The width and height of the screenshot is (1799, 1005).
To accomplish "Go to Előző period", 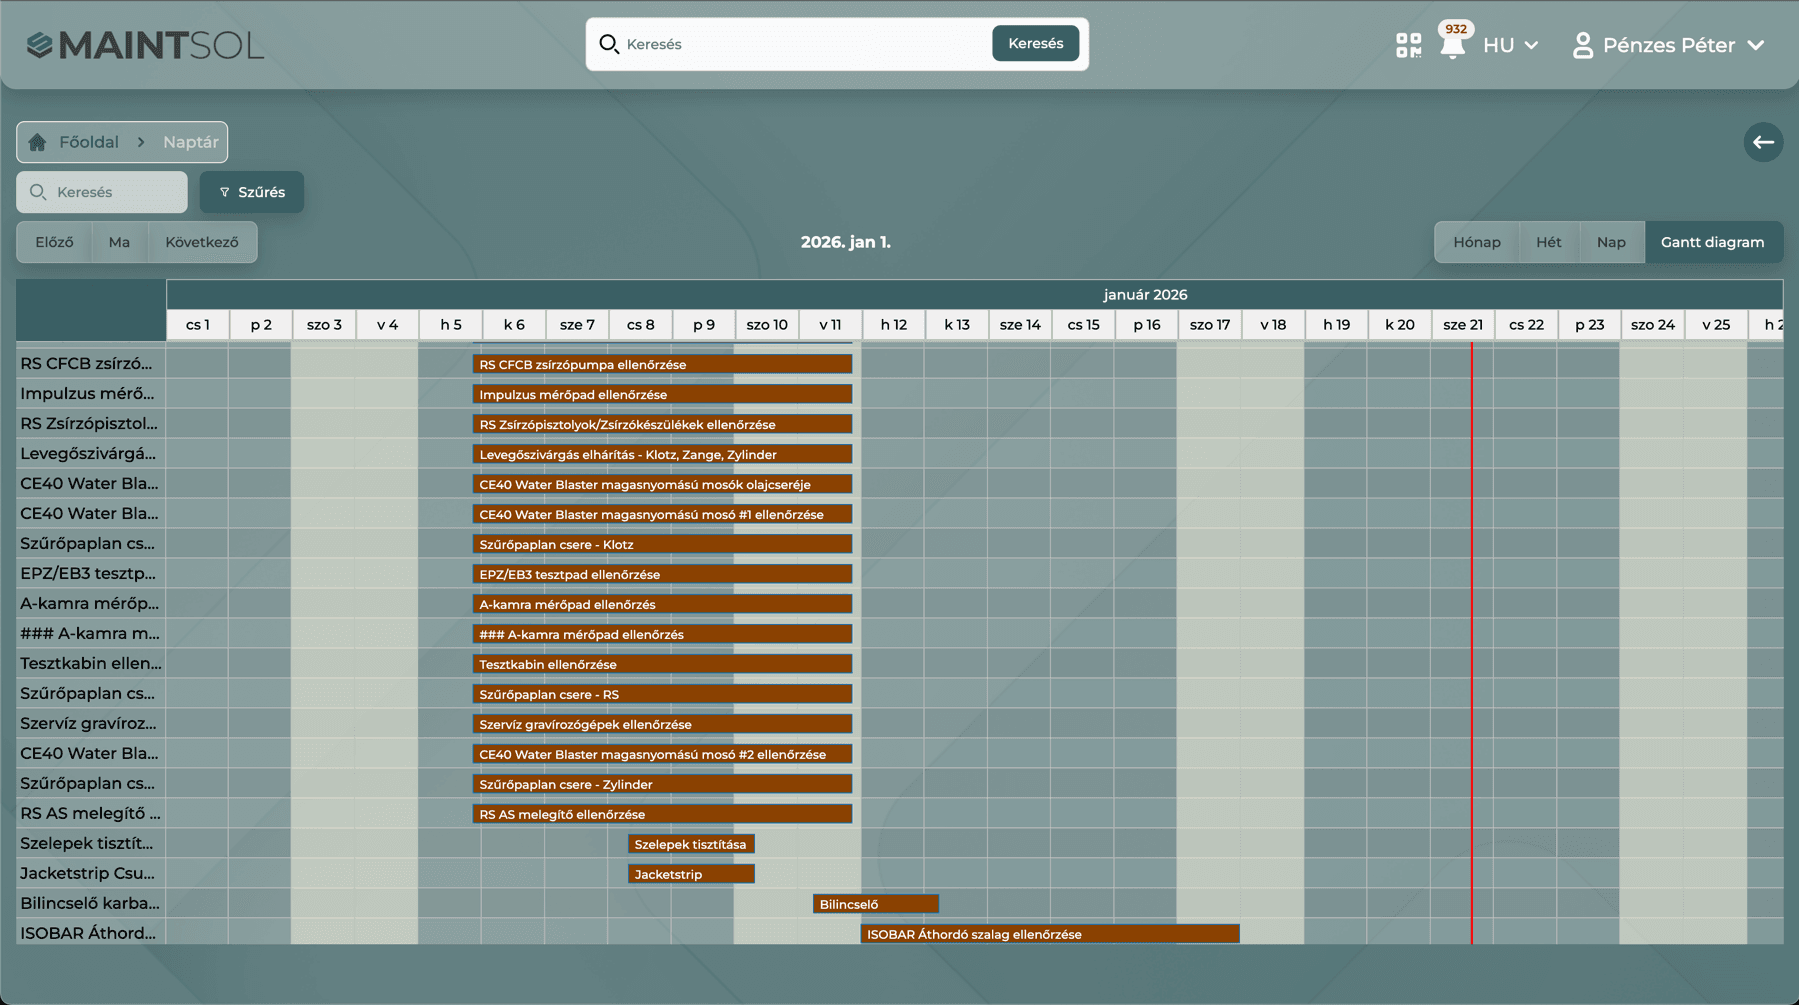I will coord(55,242).
